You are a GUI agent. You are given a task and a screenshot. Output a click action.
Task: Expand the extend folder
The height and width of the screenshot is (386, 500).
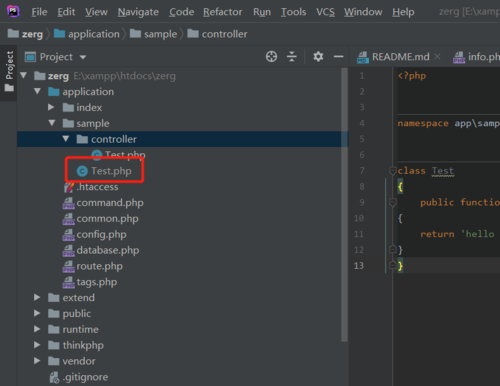click(x=37, y=297)
